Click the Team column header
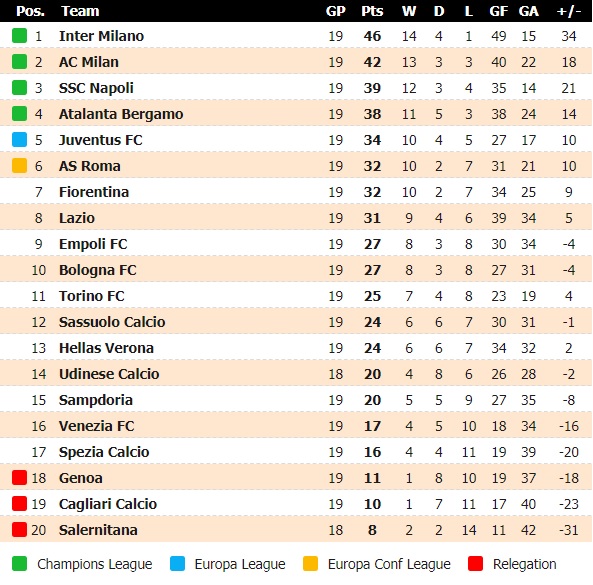Screen dimensions: 593x585 pos(80,11)
